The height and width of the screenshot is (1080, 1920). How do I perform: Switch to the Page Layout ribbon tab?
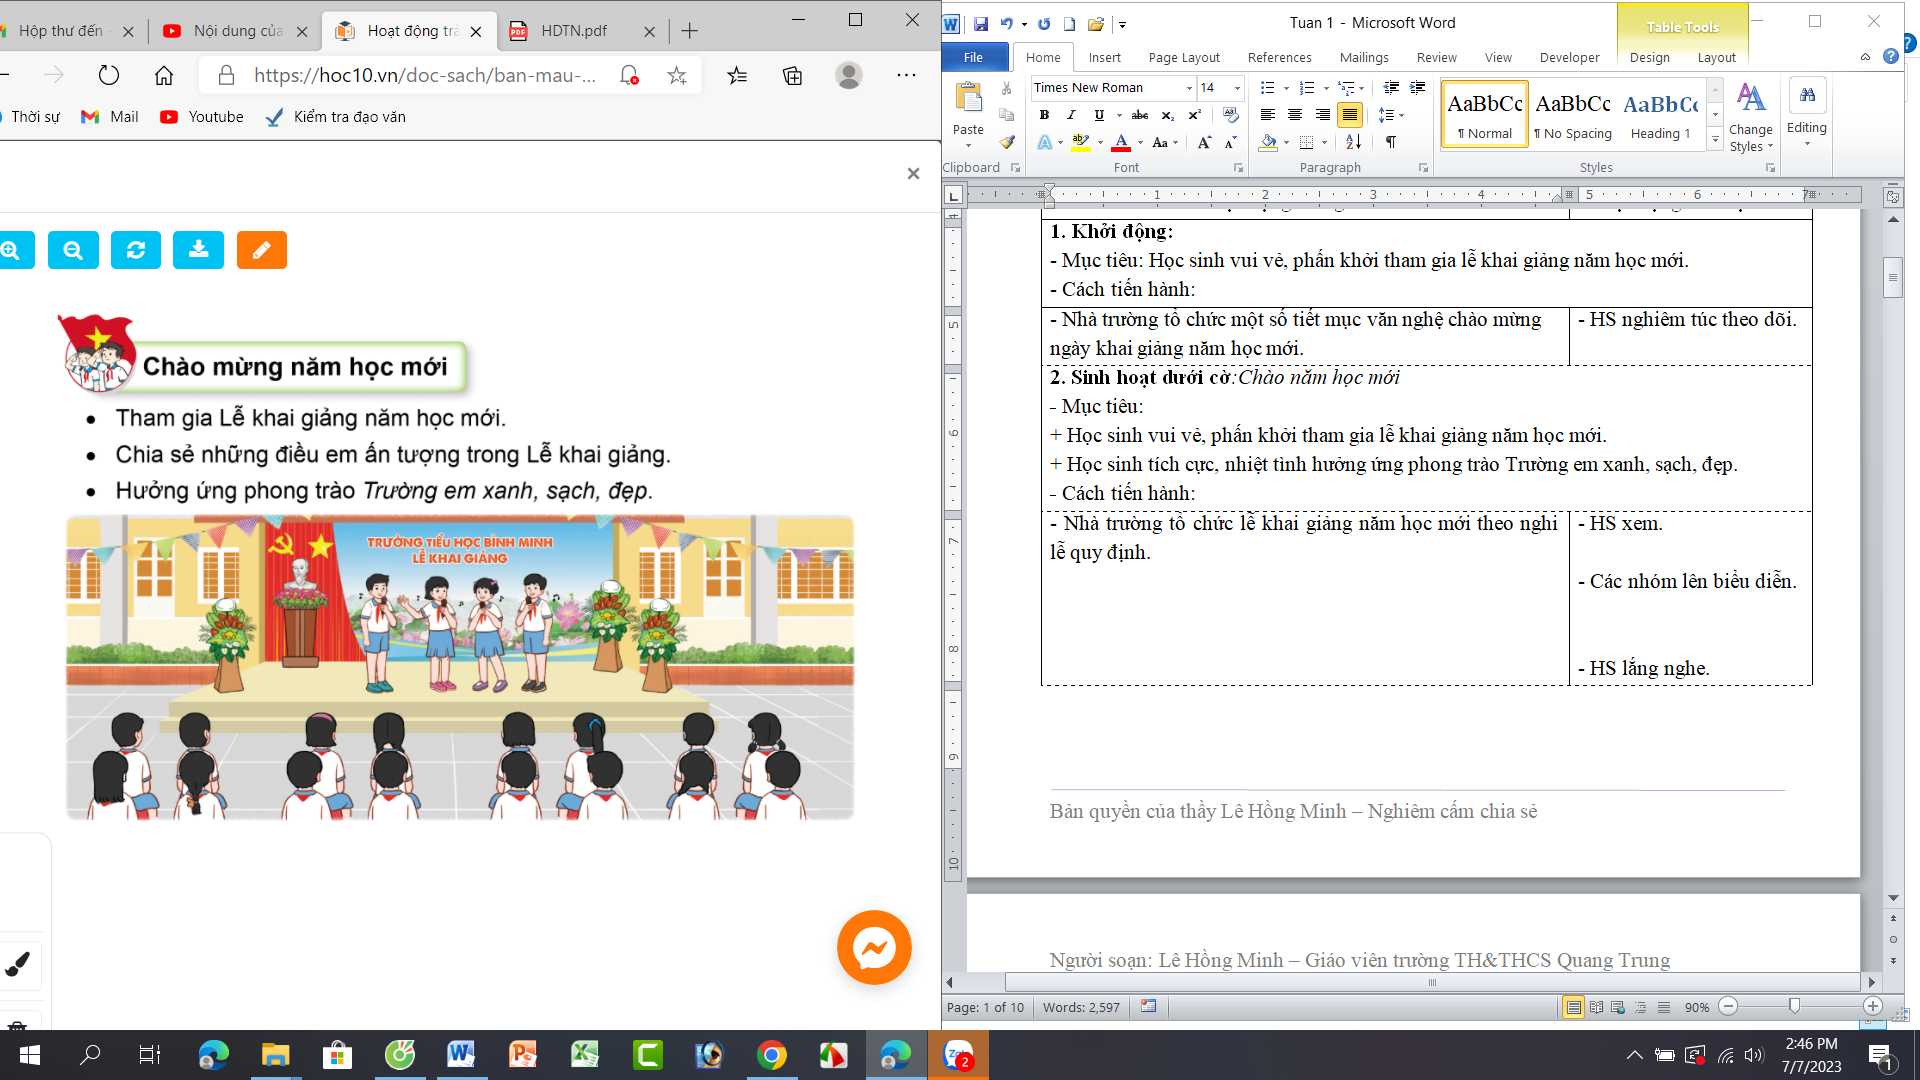pos(1184,57)
